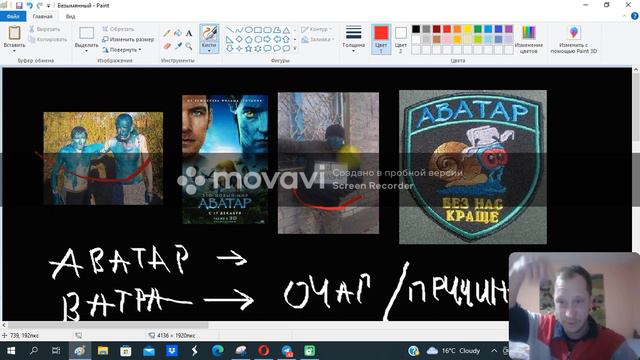Activate Color 1 selector
The height and width of the screenshot is (360, 640).
point(381,39)
